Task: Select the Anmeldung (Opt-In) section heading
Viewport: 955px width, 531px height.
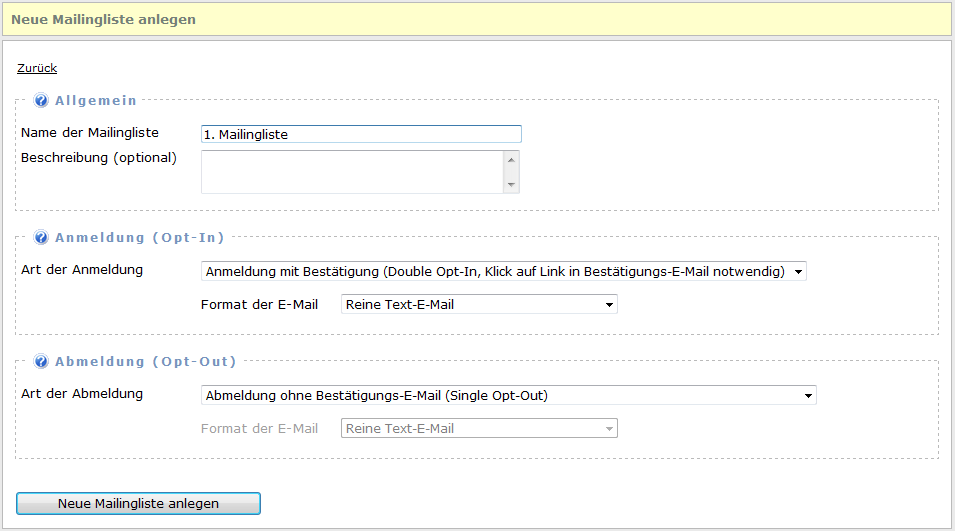Action: pos(139,238)
